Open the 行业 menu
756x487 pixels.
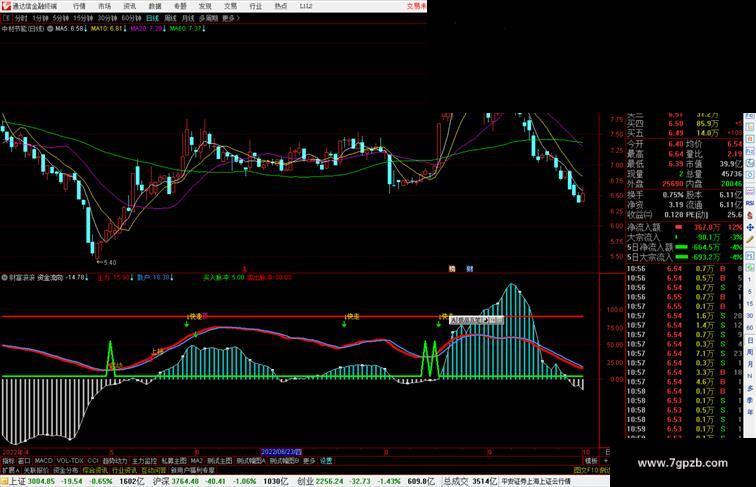tap(256, 6)
